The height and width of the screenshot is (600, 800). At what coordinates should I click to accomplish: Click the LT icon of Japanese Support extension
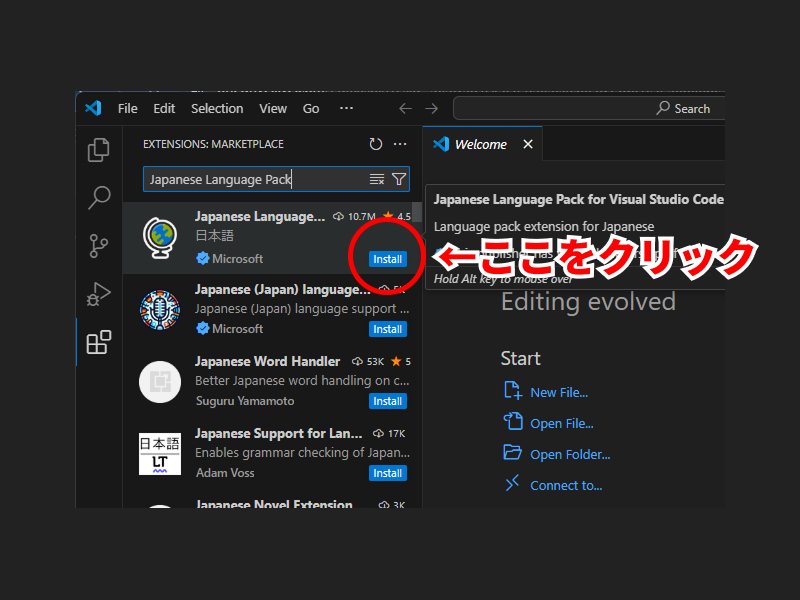(x=160, y=454)
